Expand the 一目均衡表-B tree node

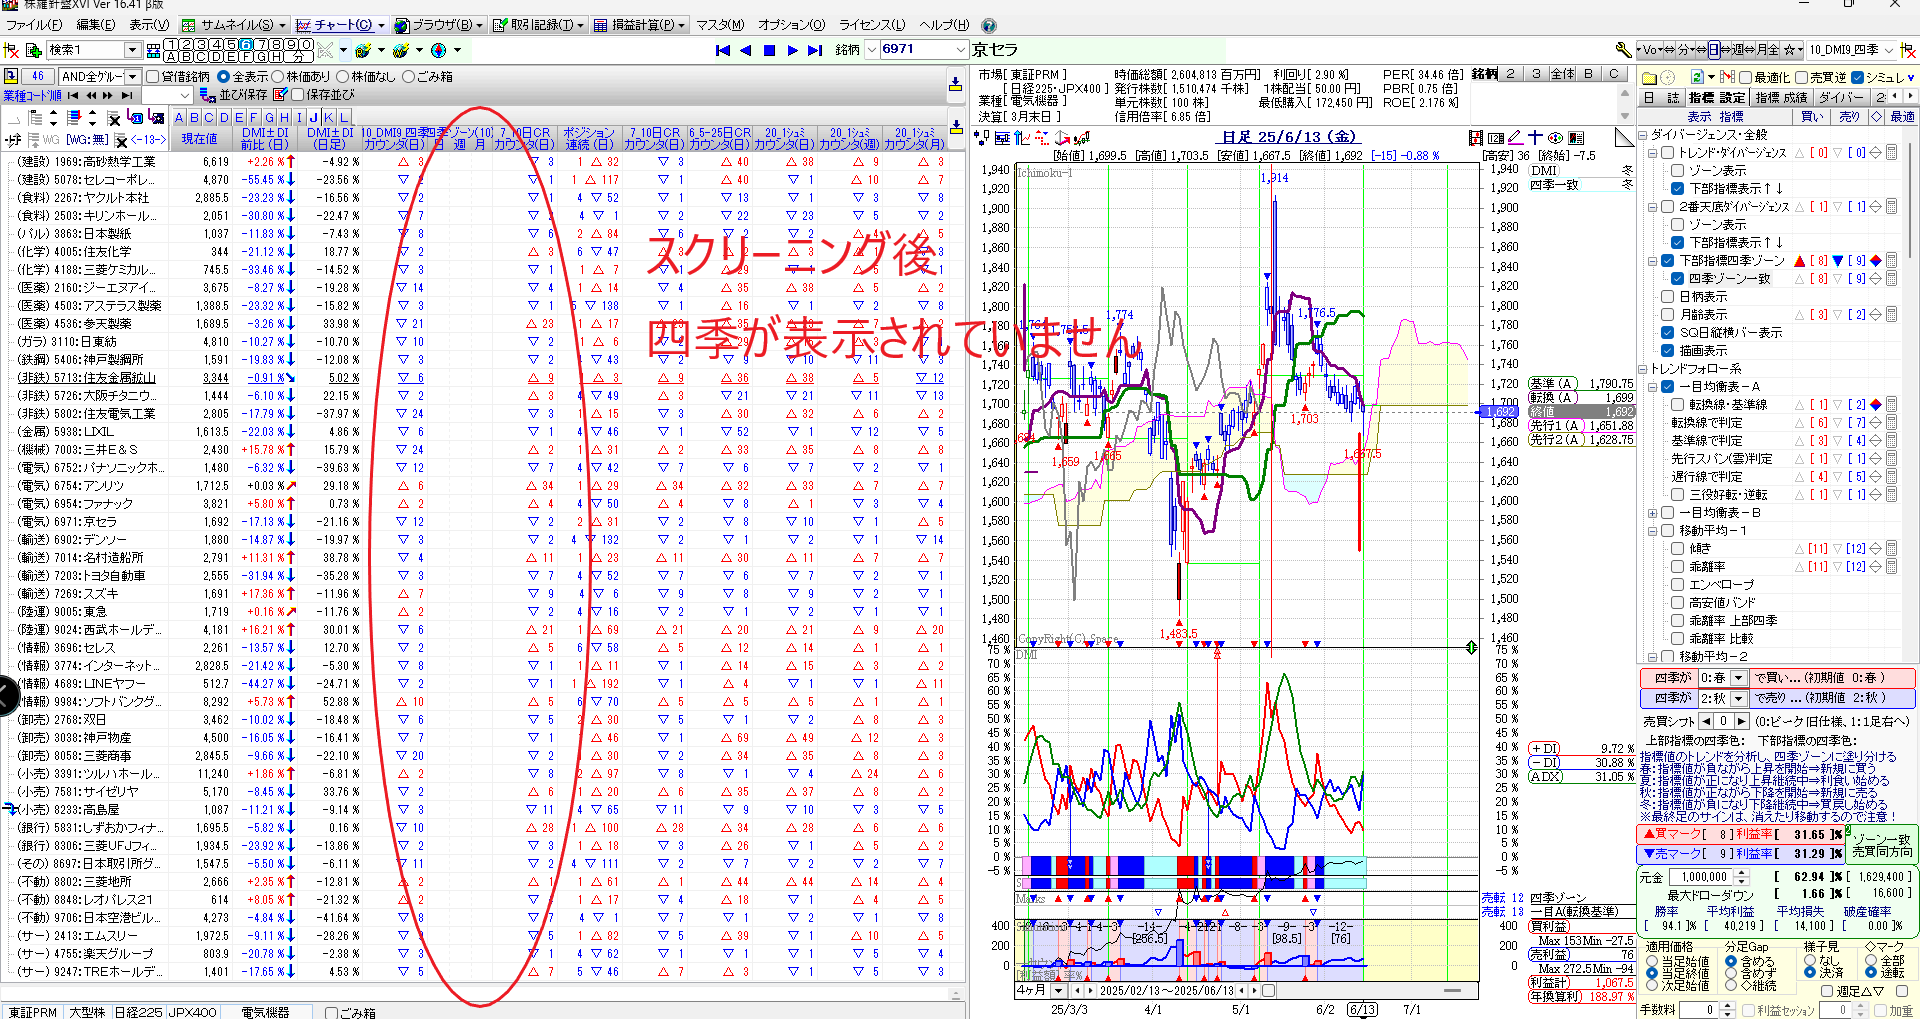coord(1653,513)
